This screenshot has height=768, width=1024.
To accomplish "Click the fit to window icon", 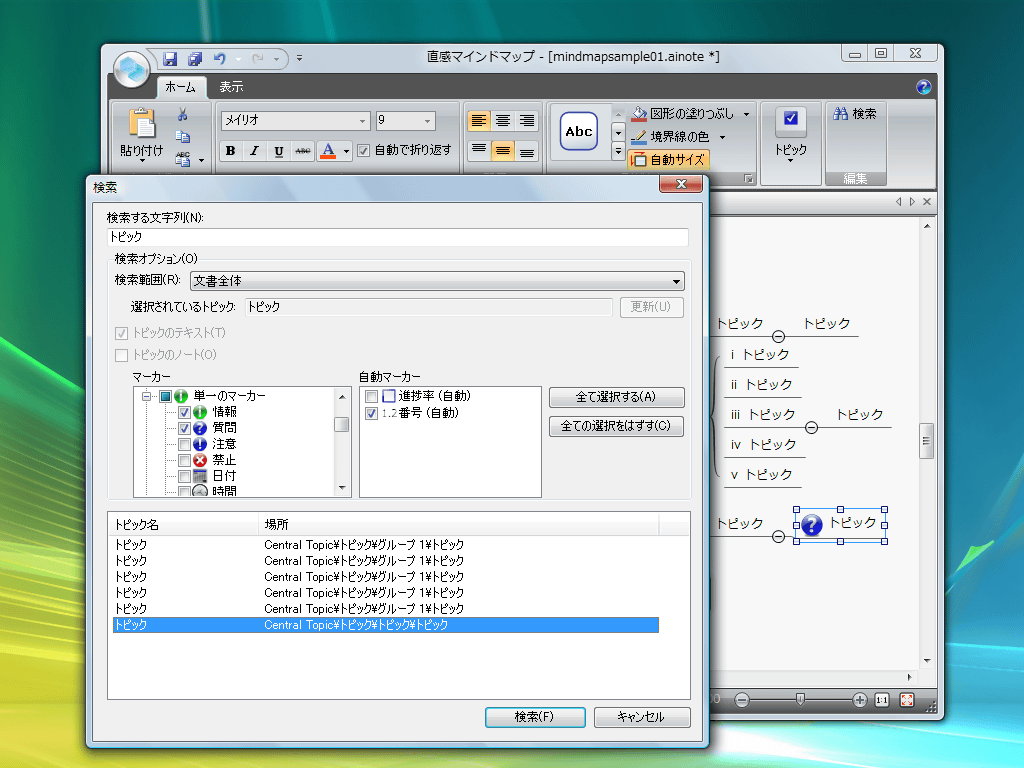I will (x=907, y=700).
